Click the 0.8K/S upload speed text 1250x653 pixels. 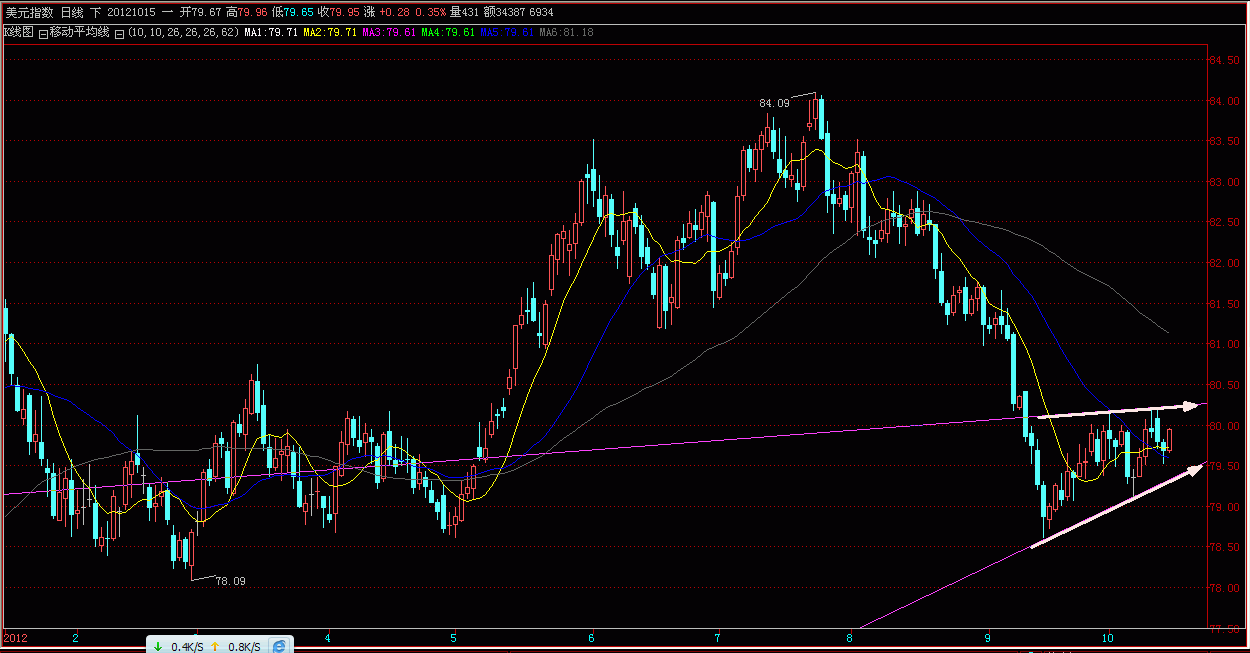pyautogui.click(x=243, y=647)
